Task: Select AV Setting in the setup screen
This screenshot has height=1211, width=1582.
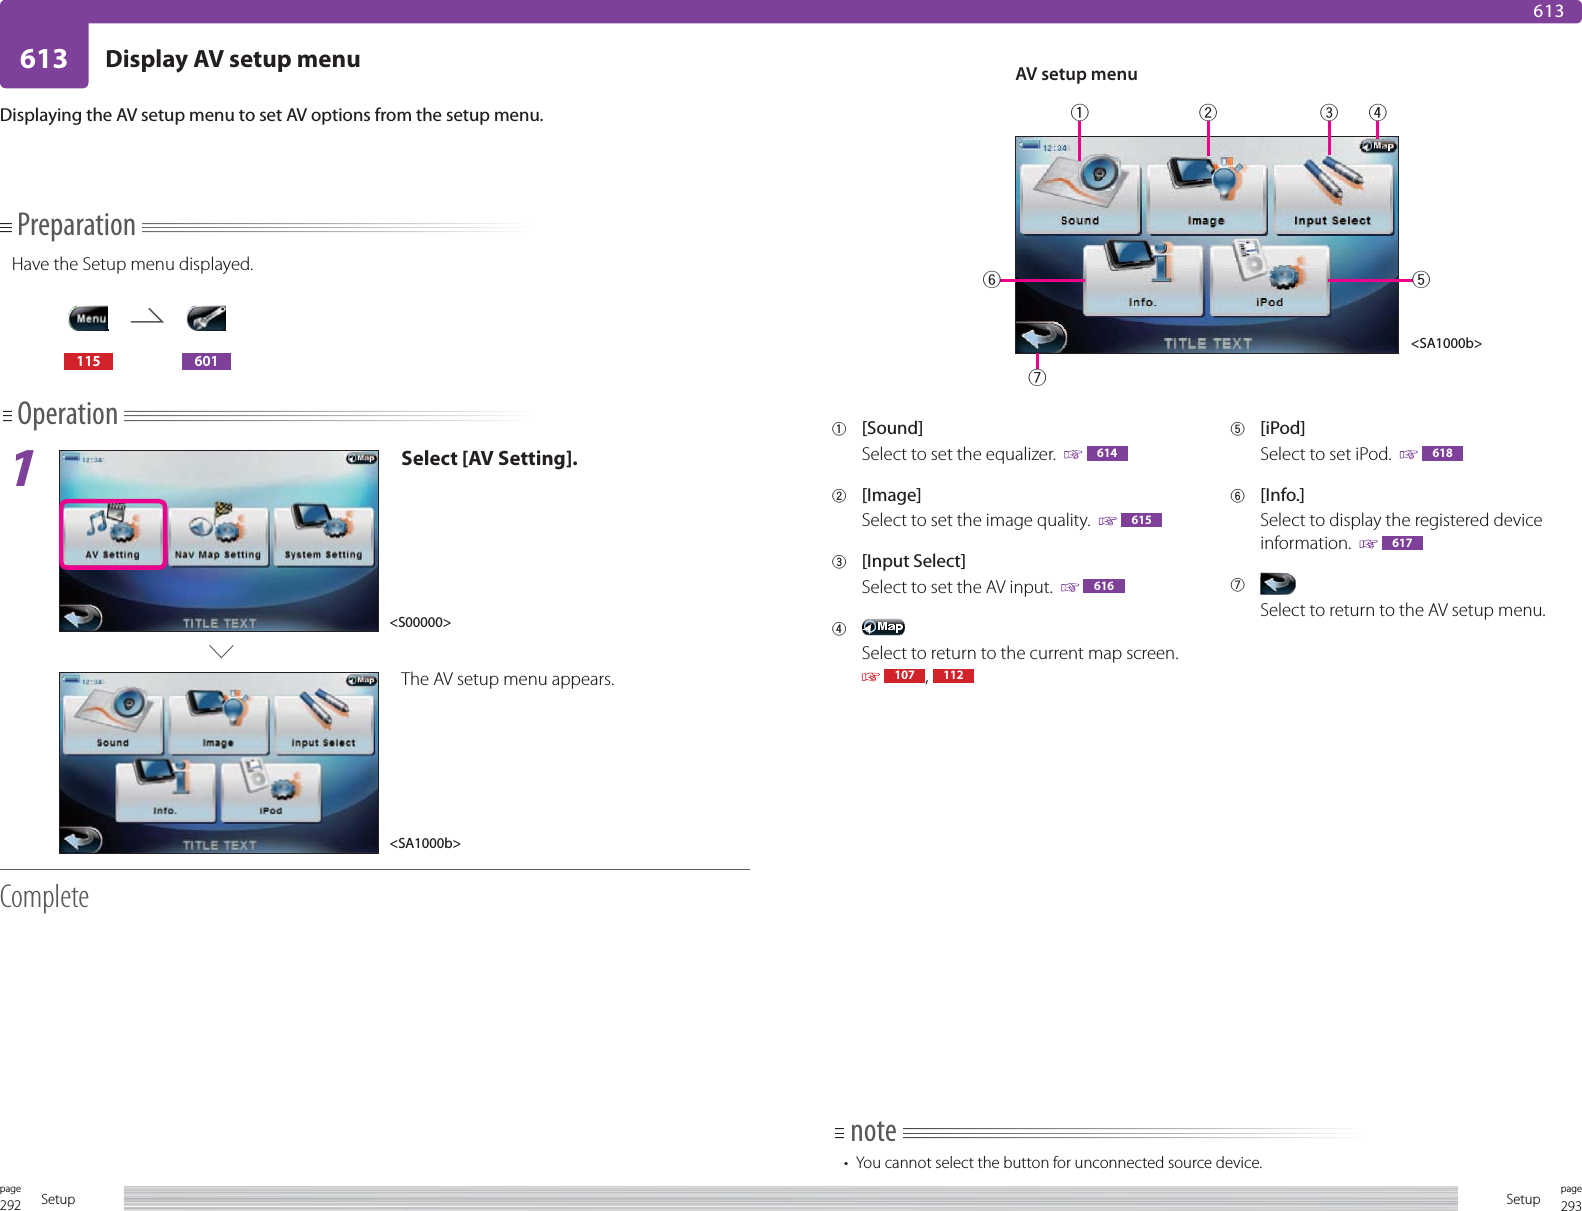Action: [113, 534]
